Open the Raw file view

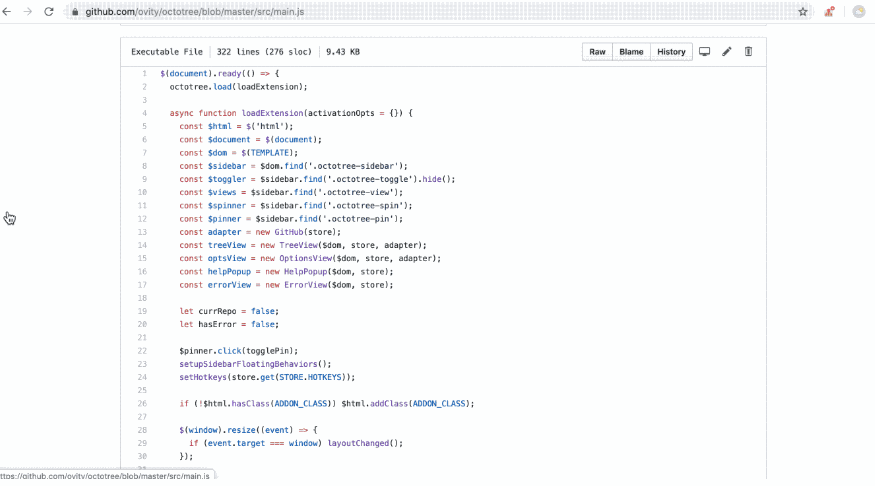(x=597, y=52)
